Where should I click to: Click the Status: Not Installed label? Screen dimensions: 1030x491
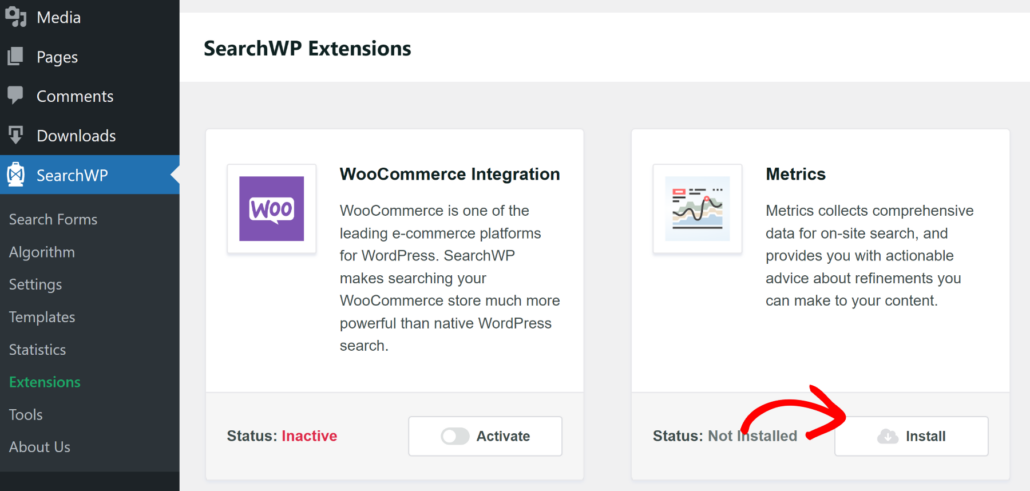tap(725, 436)
